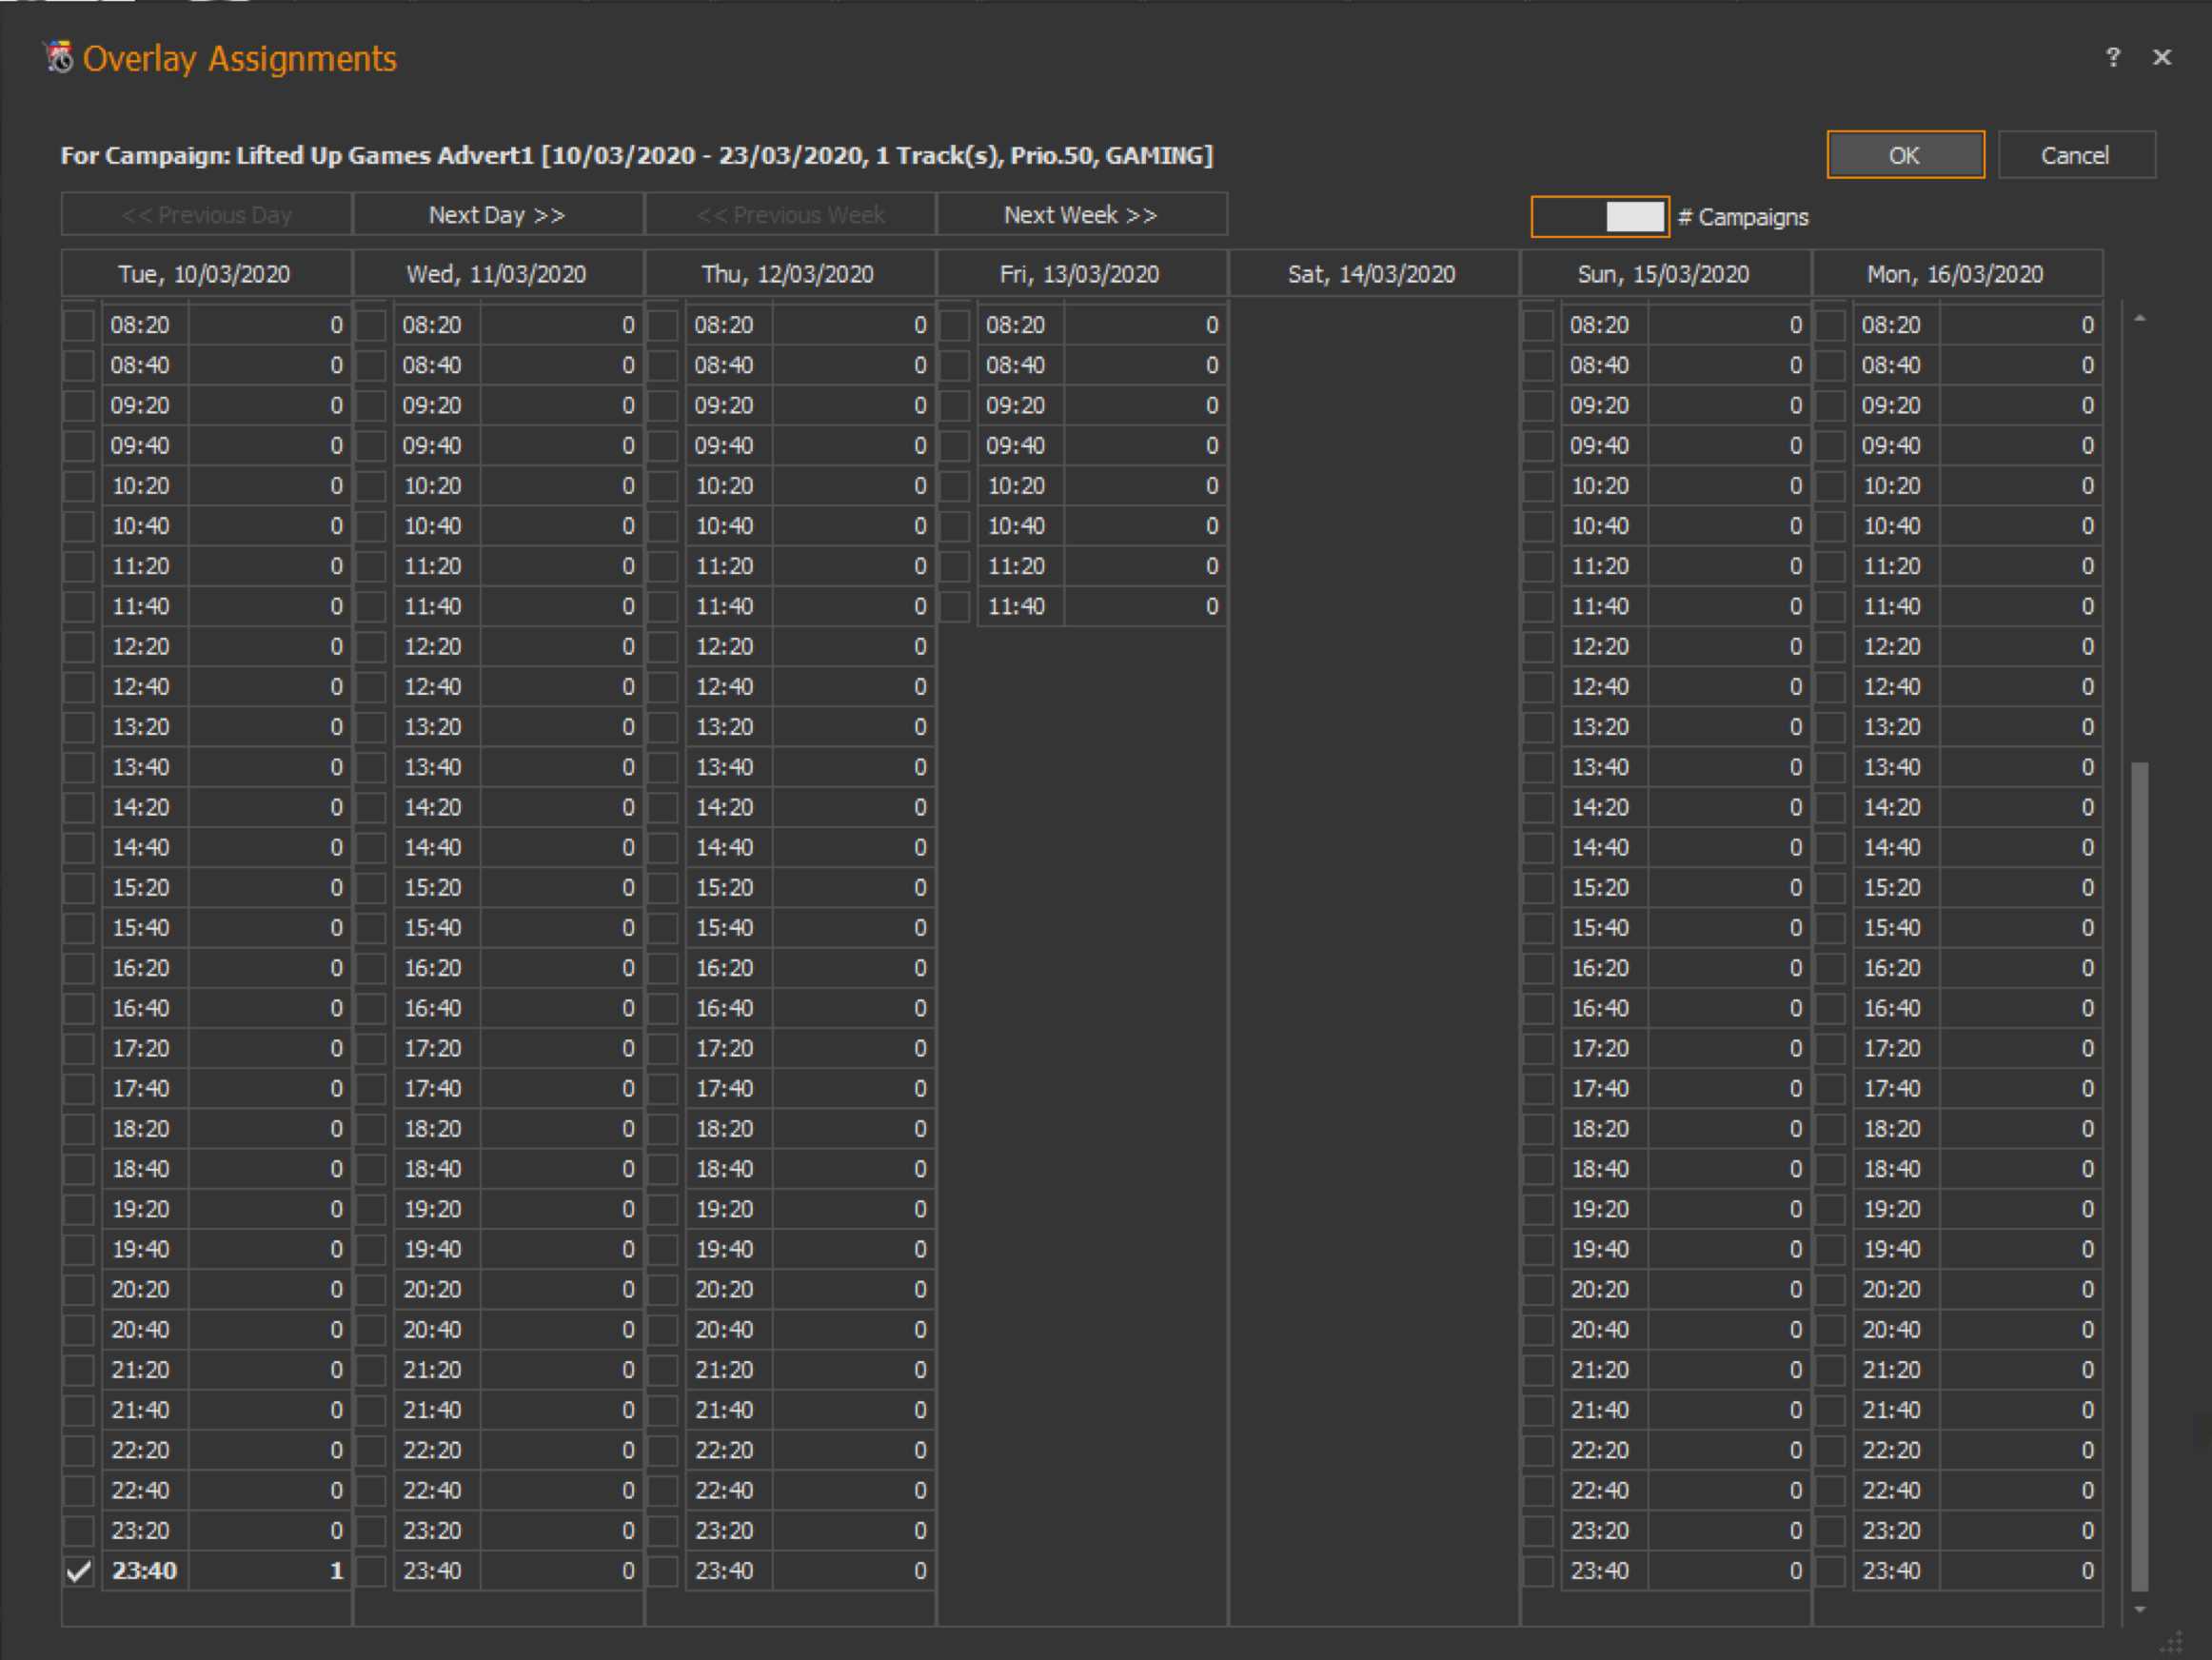Select the 16:40 time cell under Wednesday
2212x1660 pixels.
point(437,1008)
